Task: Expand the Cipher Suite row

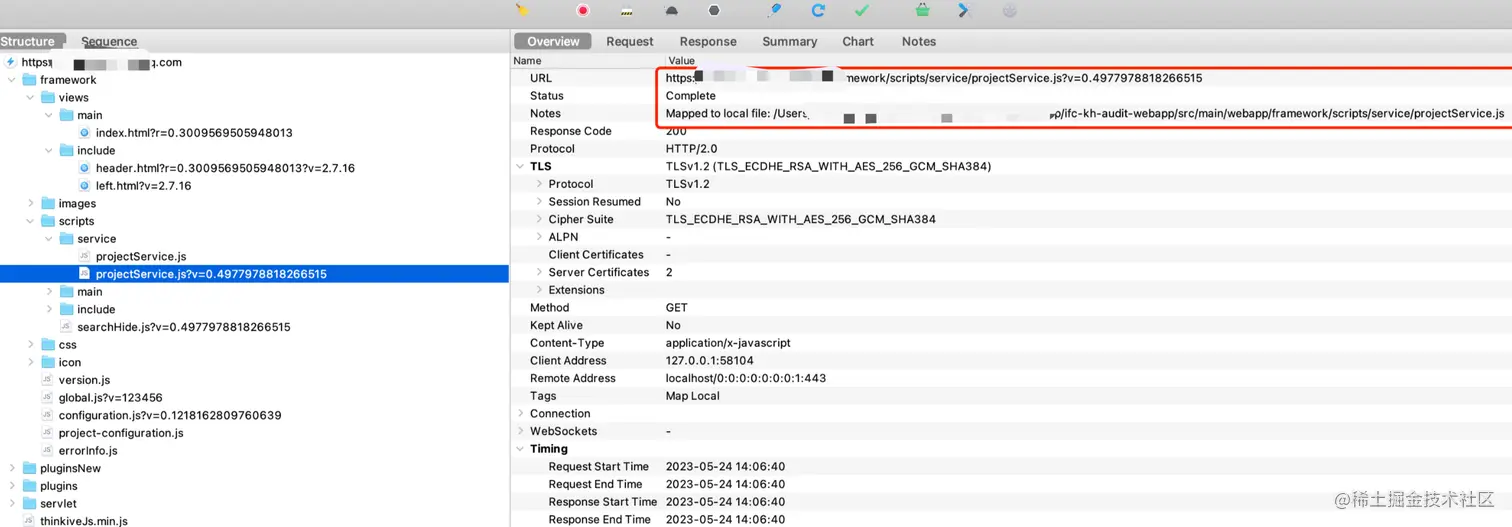Action: 540,219
